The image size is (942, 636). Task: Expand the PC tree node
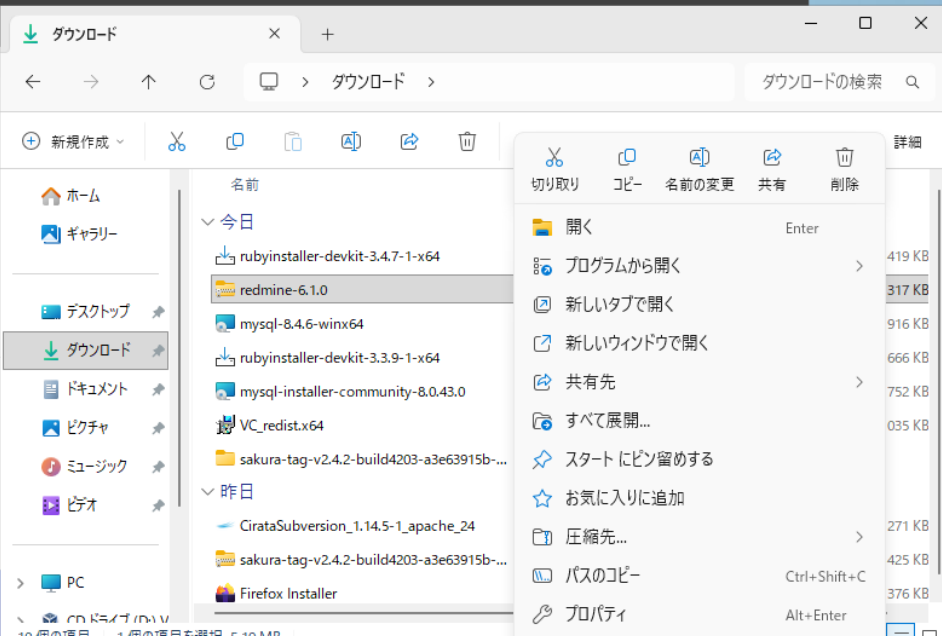point(21,582)
